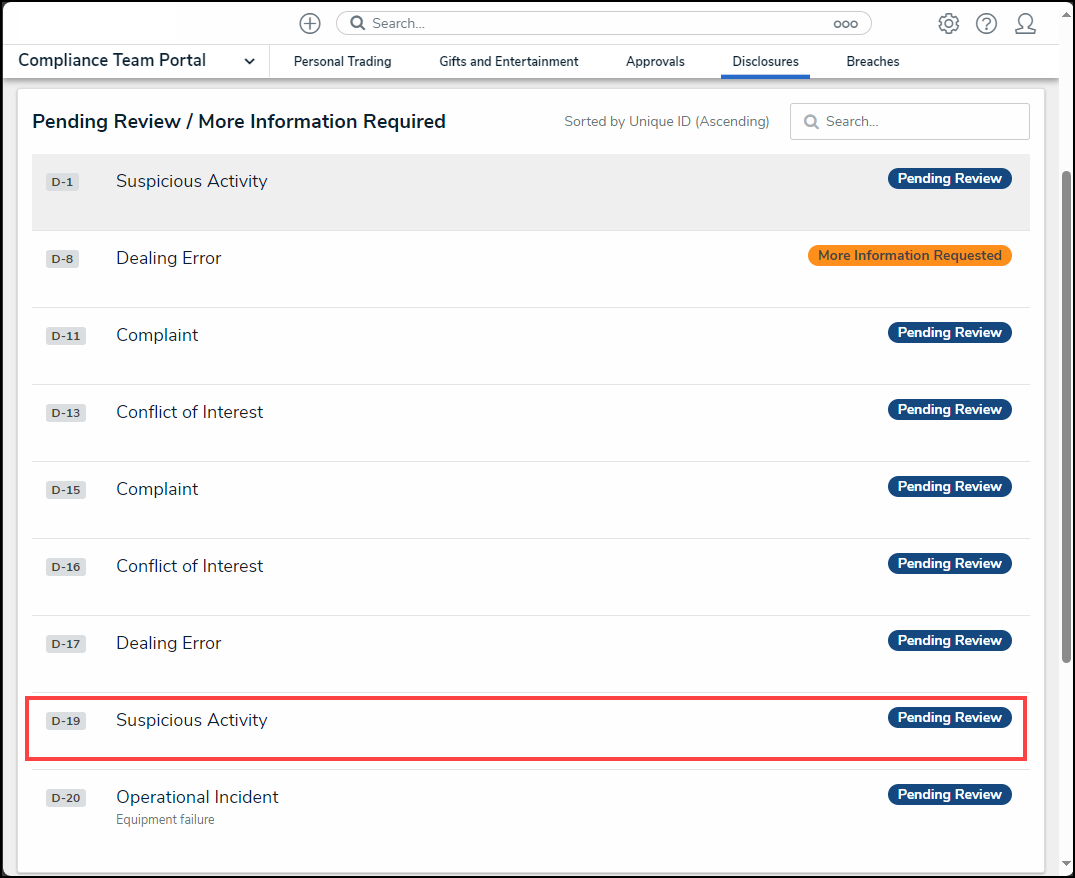Image resolution: width=1075 pixels, height=878 pixels.
Task: Click the D-8 ID badge
Action: tap(62, 259)
